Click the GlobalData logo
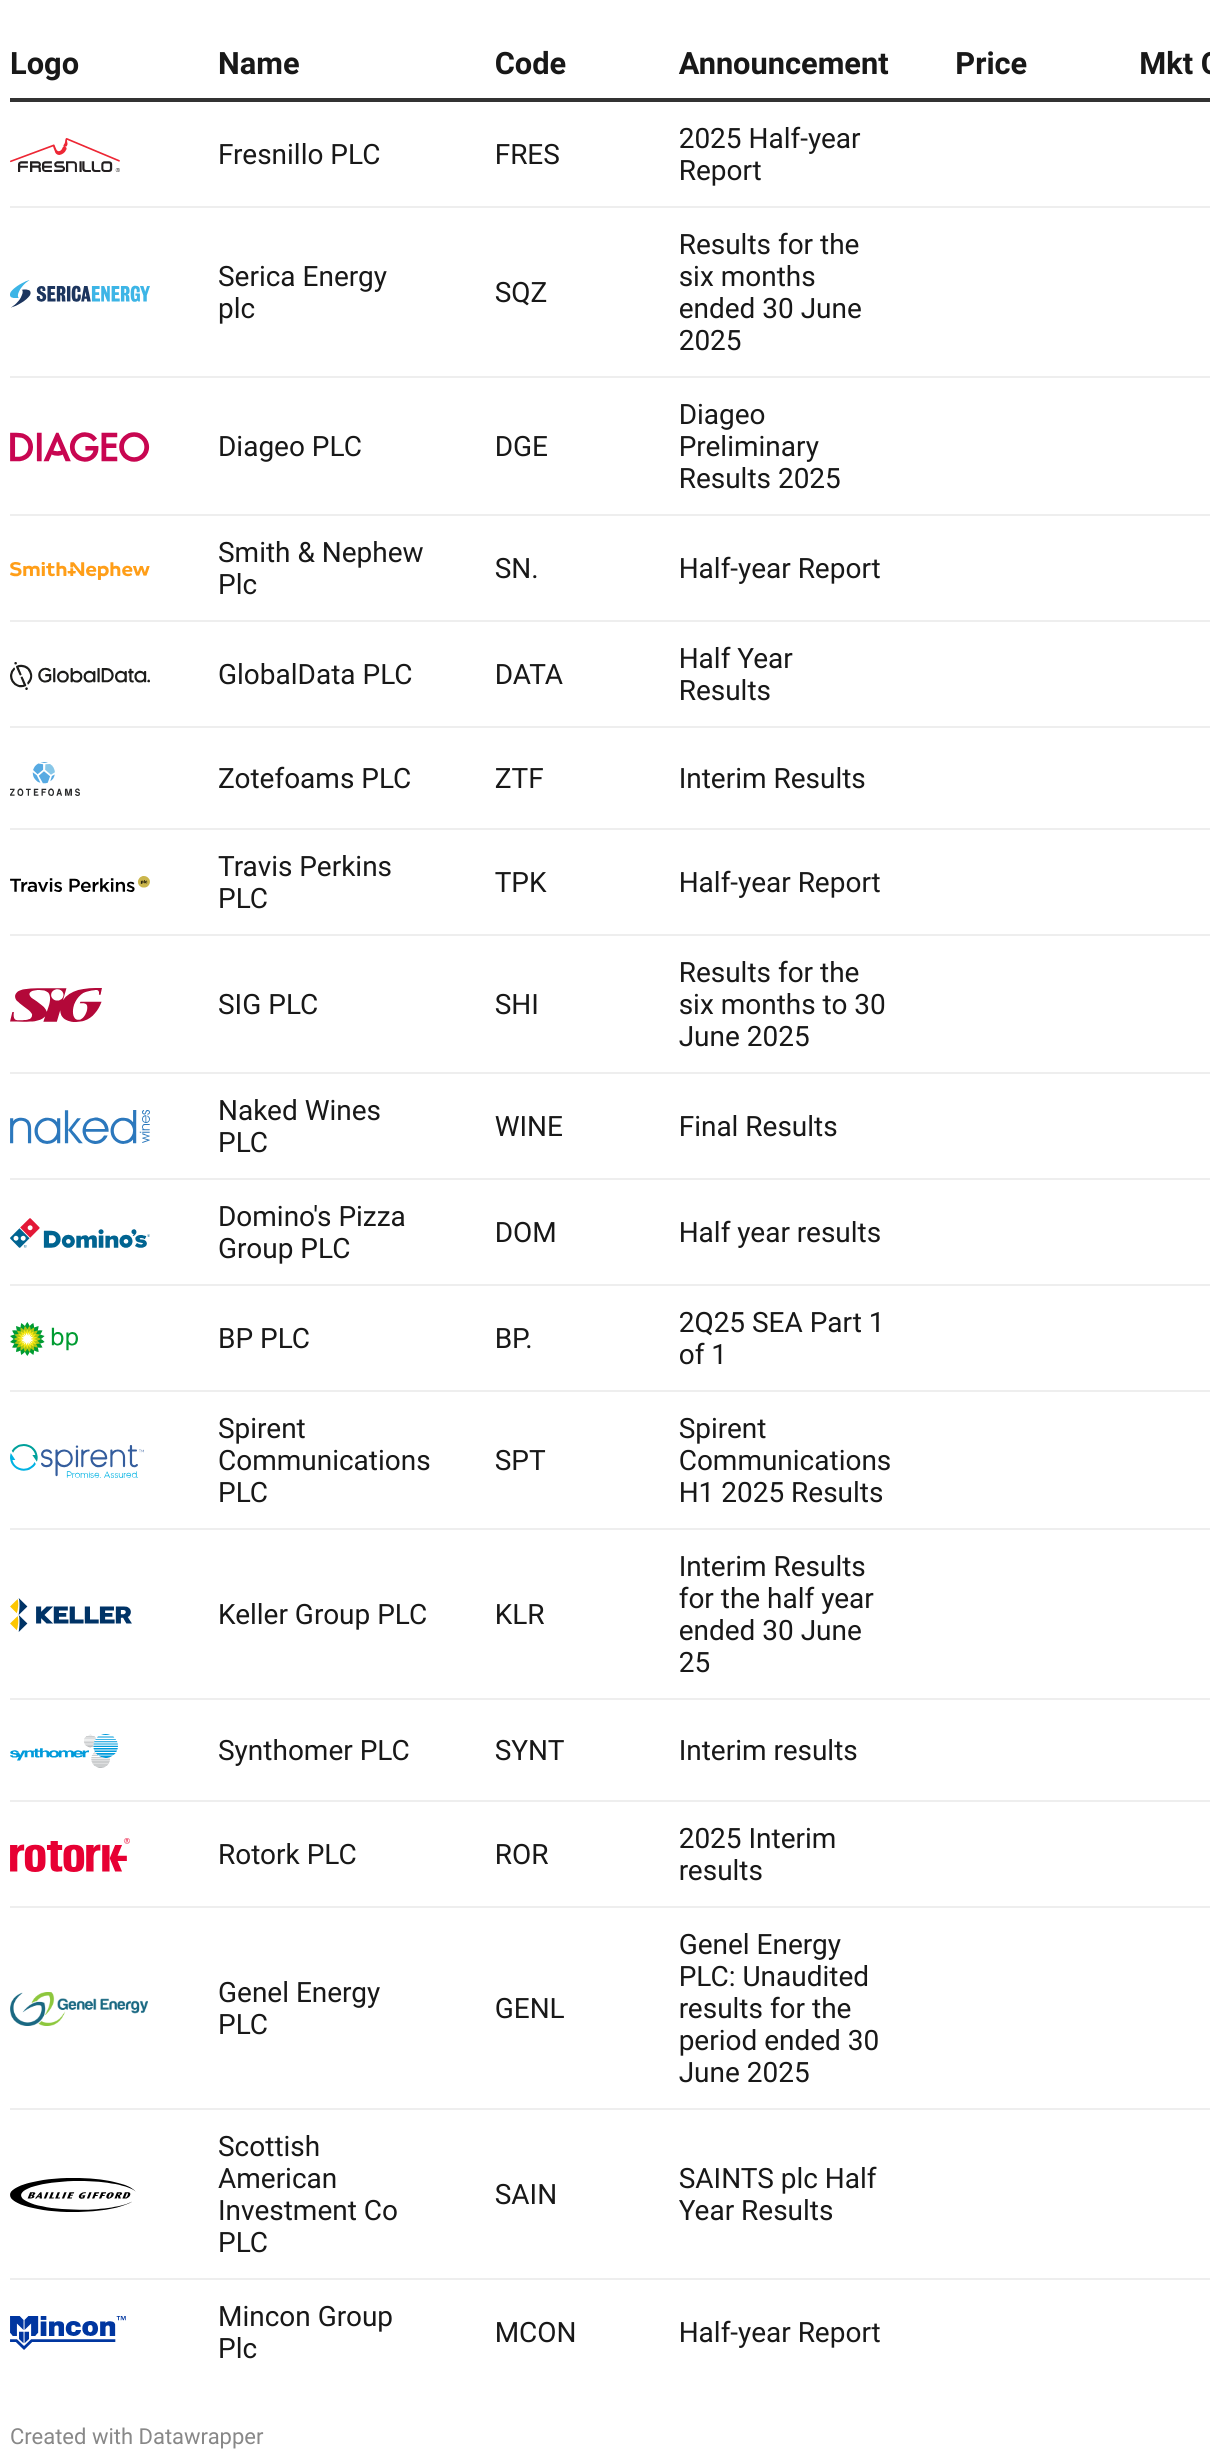Image resolution: width=1220 pixels, height=2460 pixels. coord(80,676)
